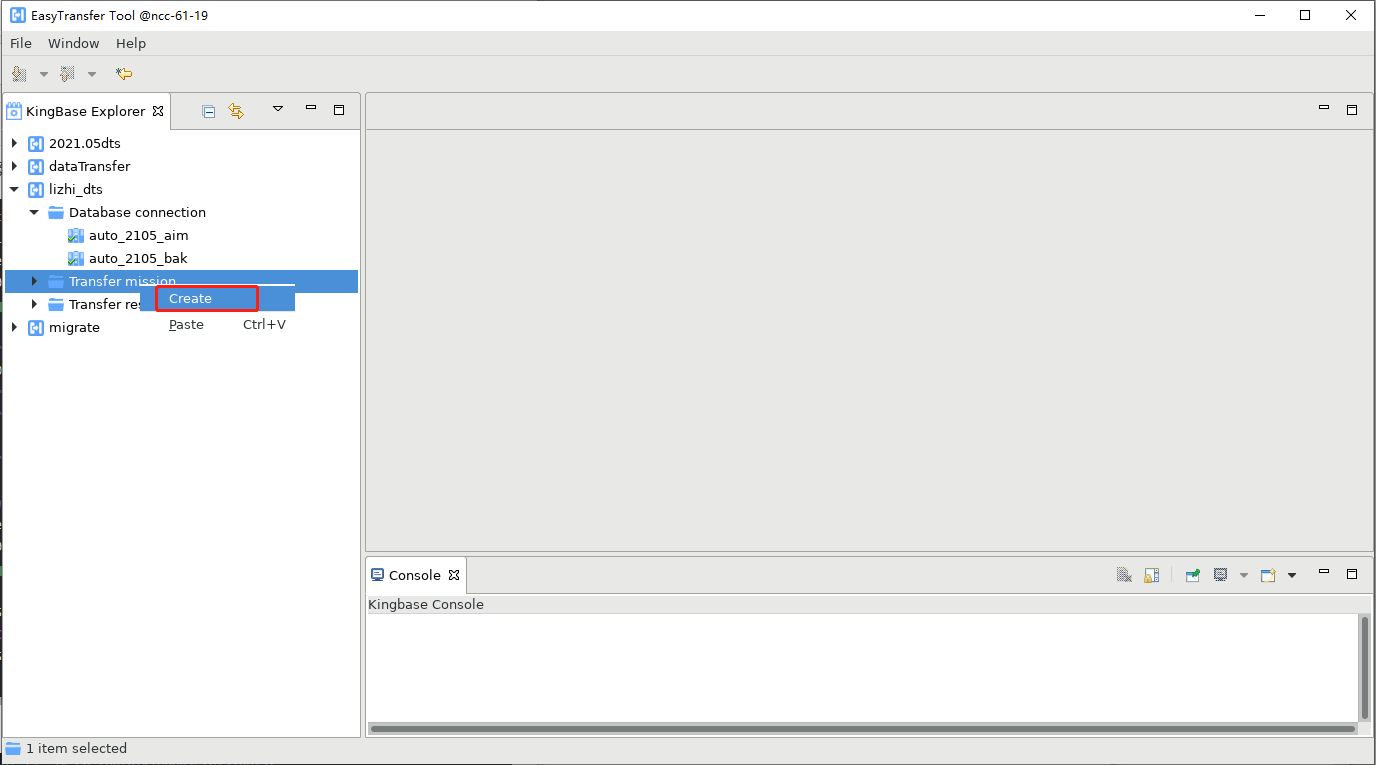Open the Display Selected Console dropdown arrow
The height and width of the screenshot is (765, 1376).
1244,575
